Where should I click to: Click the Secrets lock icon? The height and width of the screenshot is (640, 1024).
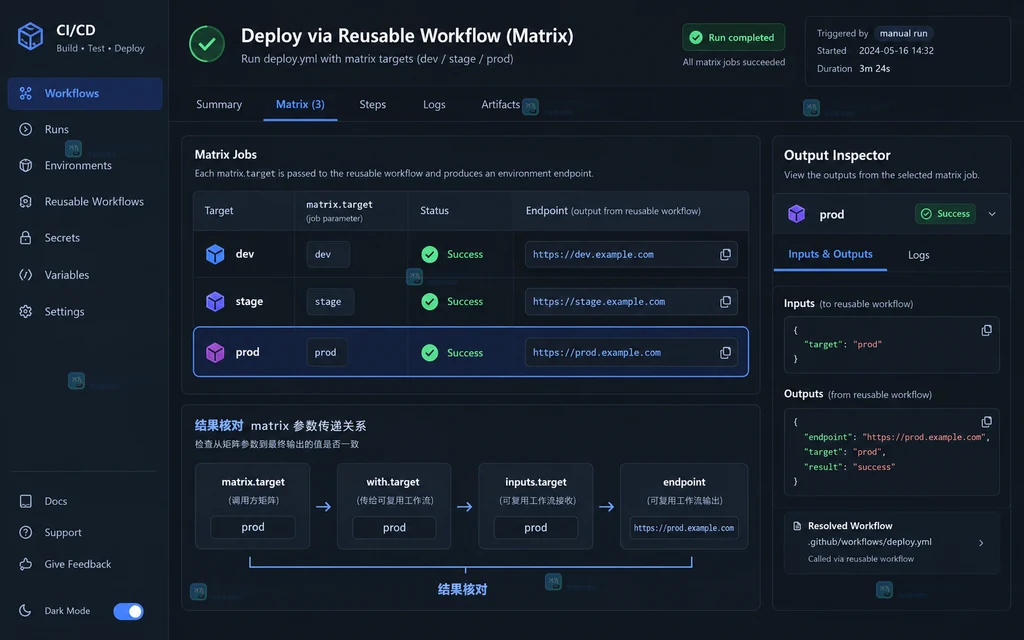pos(25,238)
